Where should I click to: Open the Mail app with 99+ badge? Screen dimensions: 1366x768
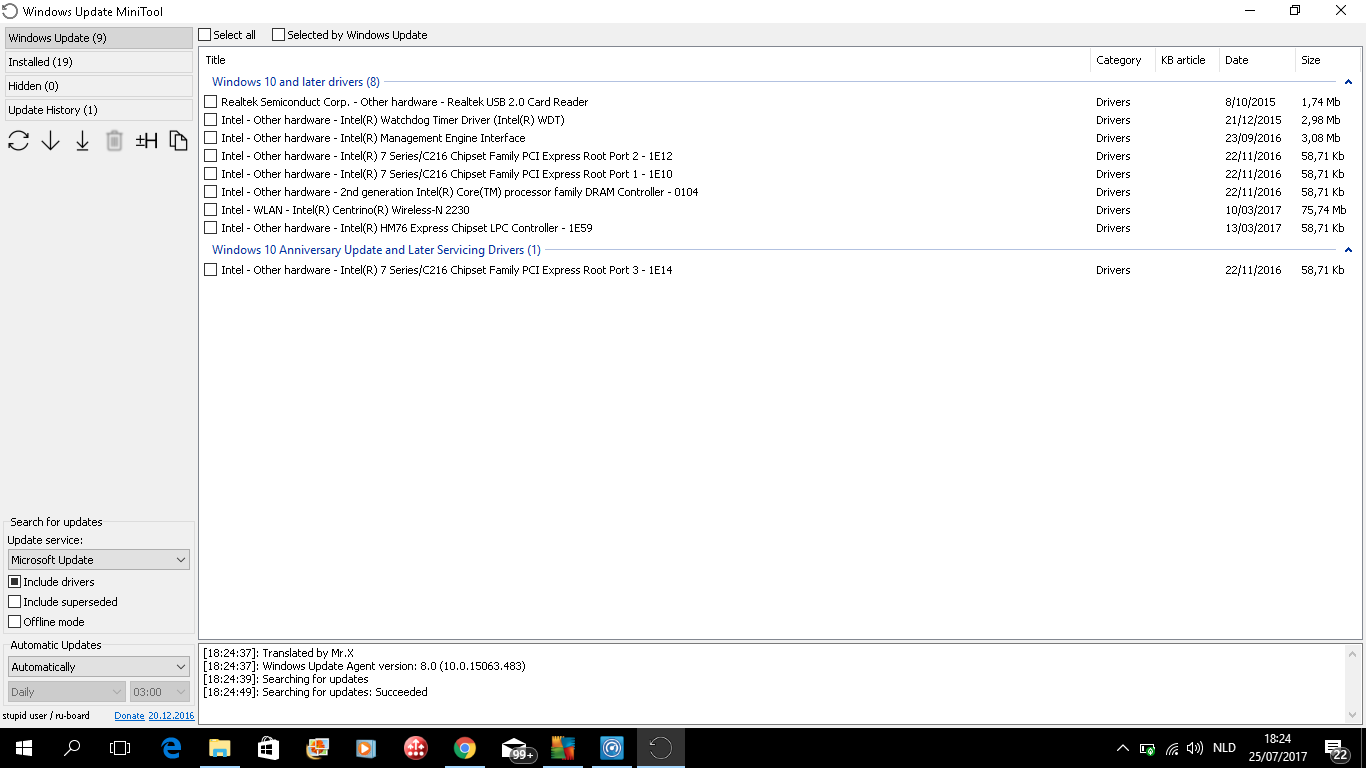[516, 748]
